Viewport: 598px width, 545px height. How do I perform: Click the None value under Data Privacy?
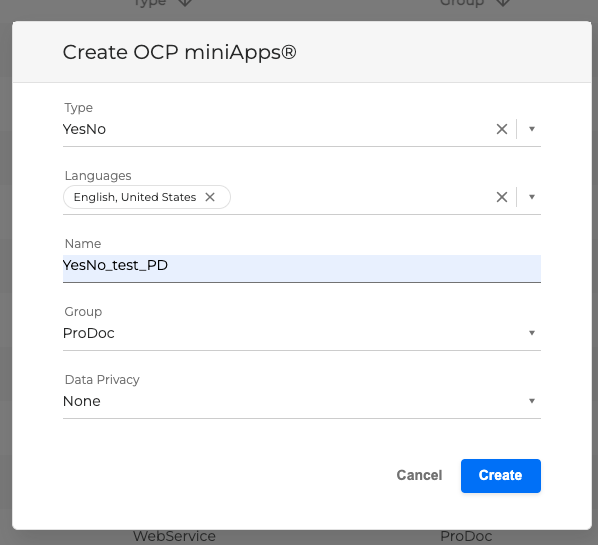point(82,401)
